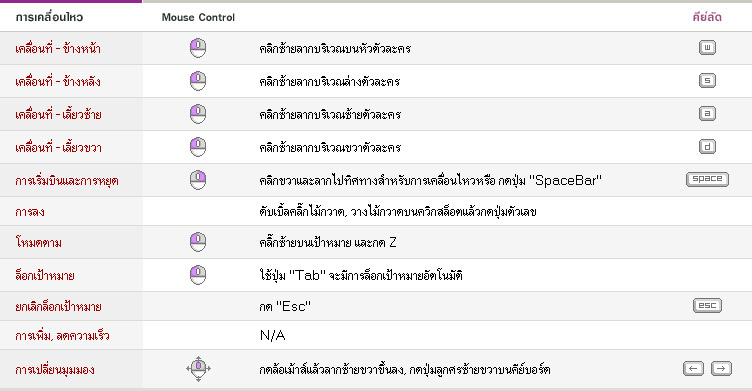Click the Space key icon

click(707, 179)
